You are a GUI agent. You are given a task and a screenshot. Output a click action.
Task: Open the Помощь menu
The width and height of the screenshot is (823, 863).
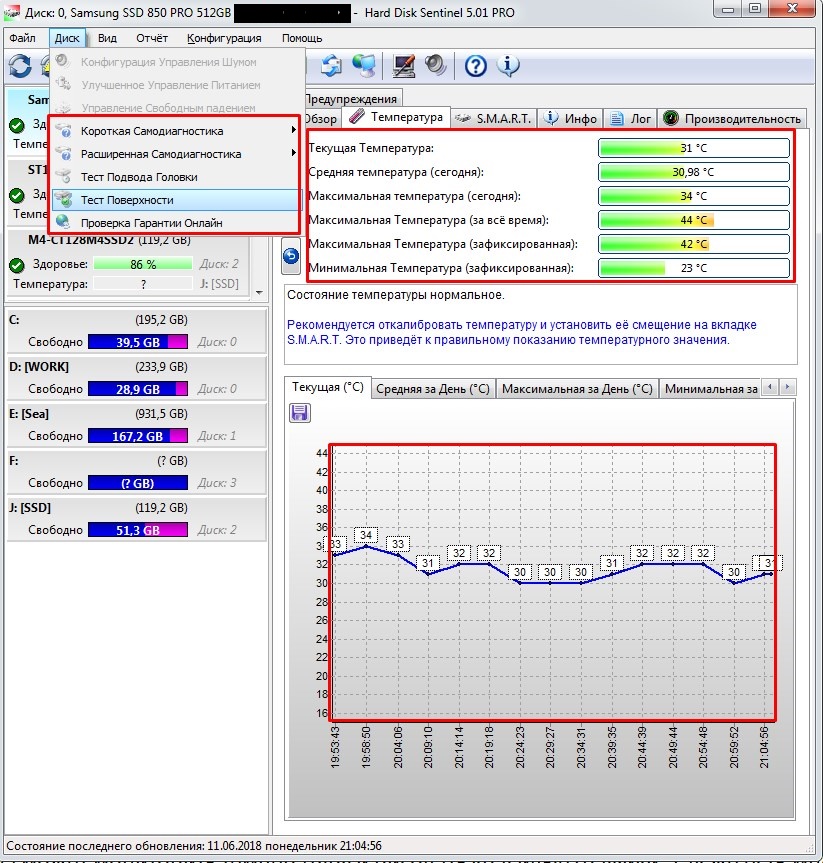coord(302,38)
